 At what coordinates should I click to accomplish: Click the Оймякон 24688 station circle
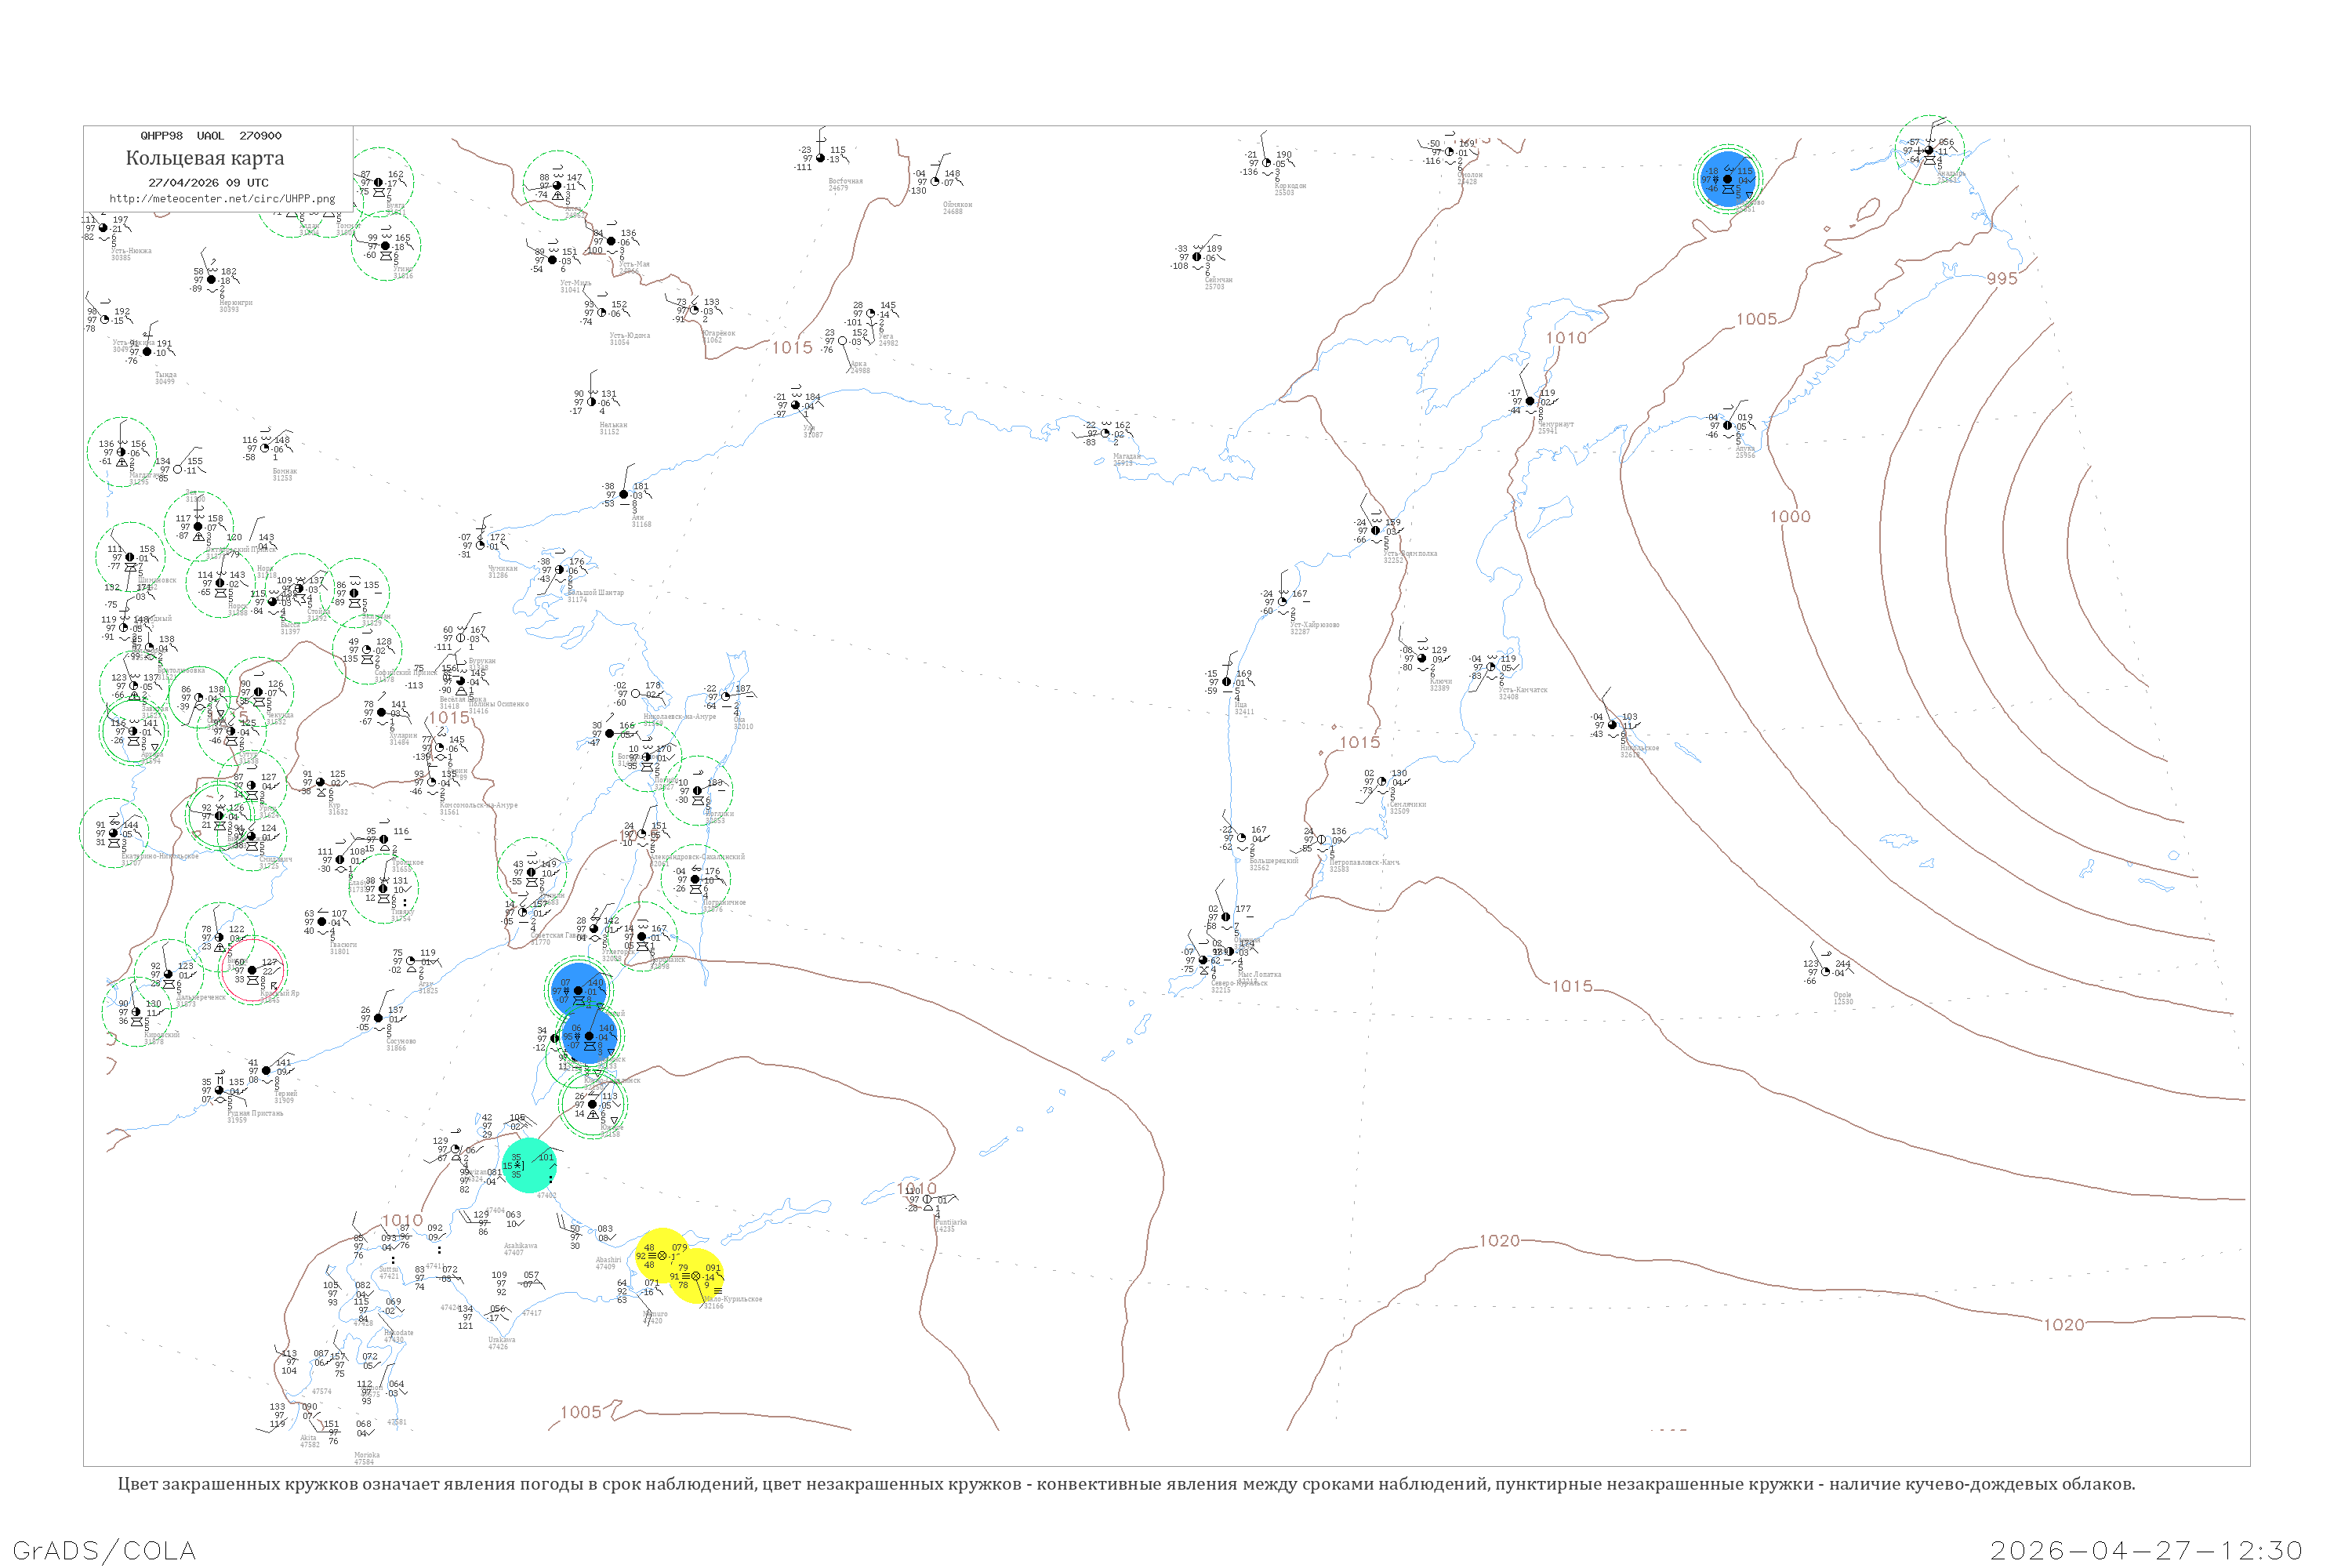point(935,182)
